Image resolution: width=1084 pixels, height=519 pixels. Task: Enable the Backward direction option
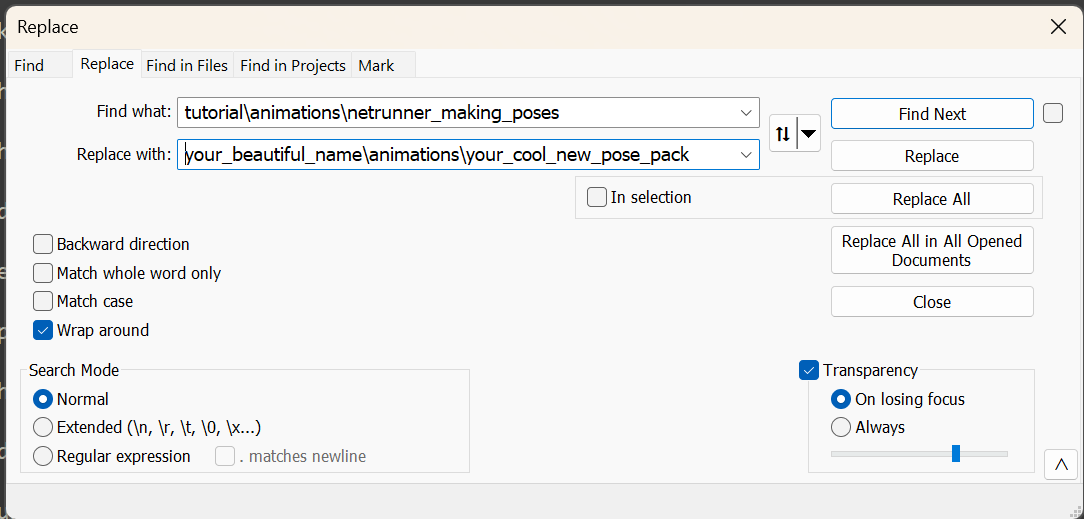point(43,244)
